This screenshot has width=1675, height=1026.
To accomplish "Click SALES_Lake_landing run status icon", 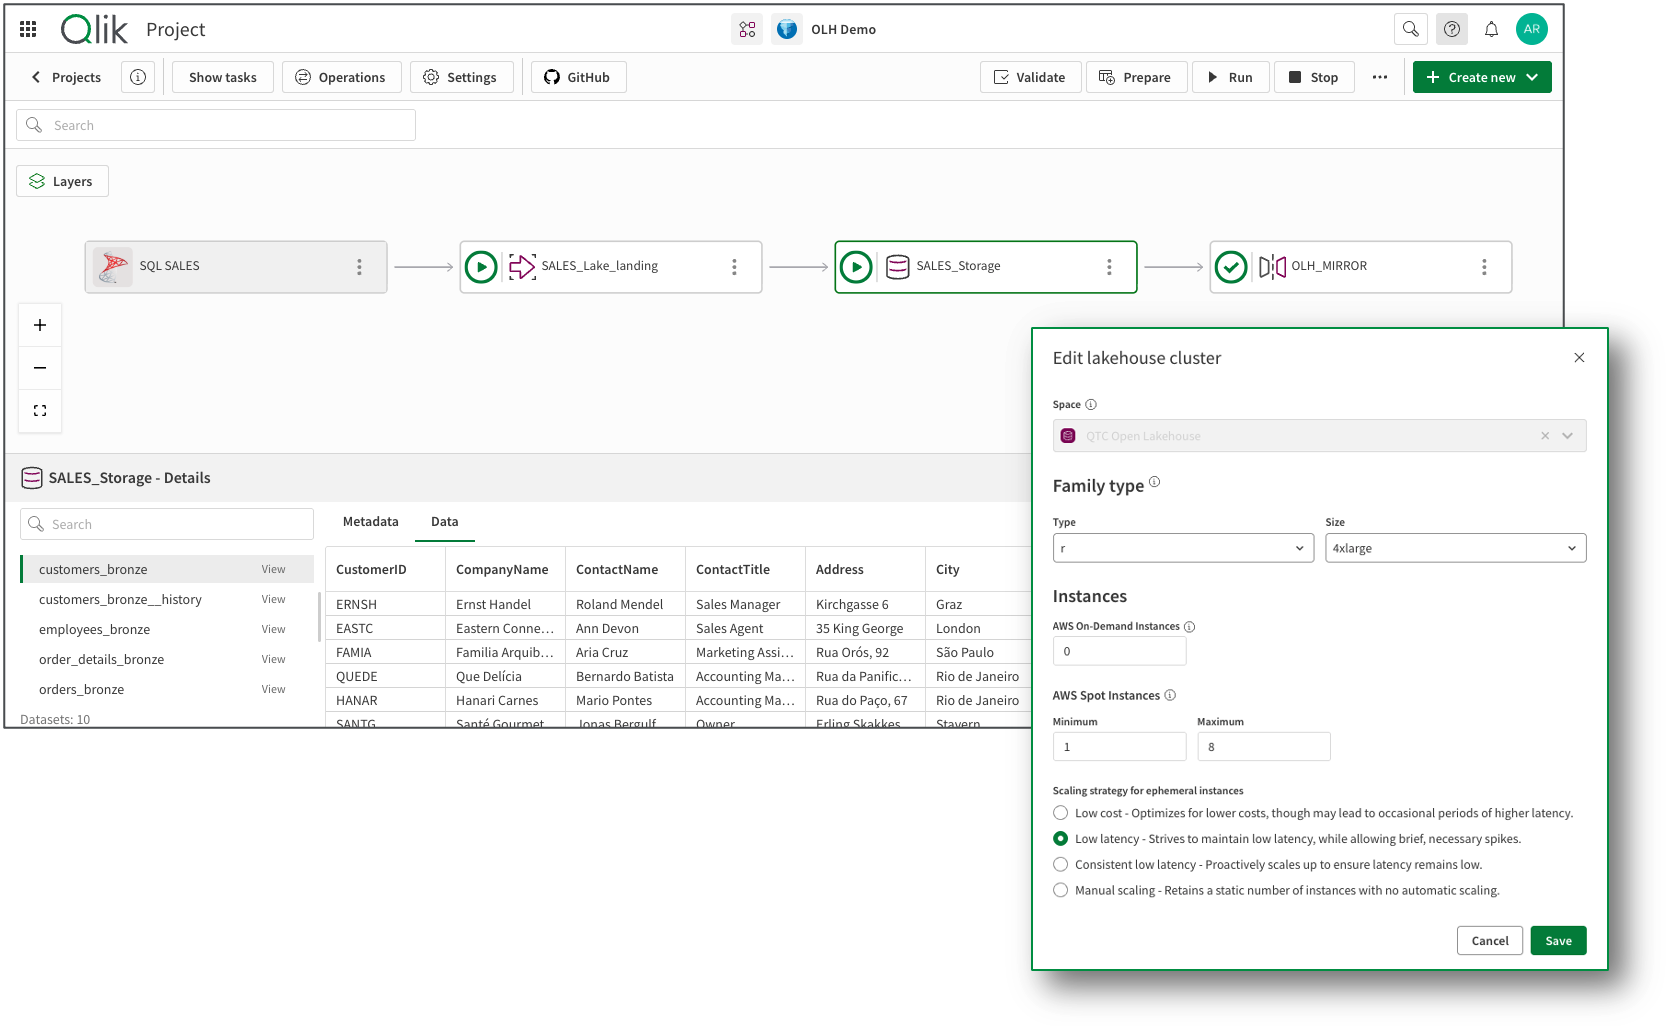I will pyautogui.click(x=481, y=267).
